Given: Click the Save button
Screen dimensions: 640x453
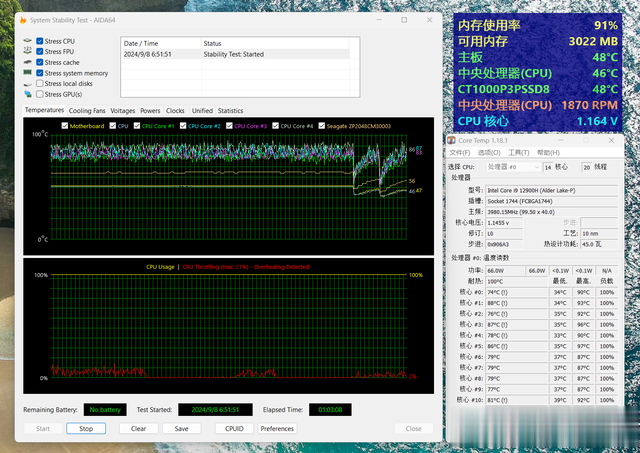Looking at the screenshot, I should point(182,429).
